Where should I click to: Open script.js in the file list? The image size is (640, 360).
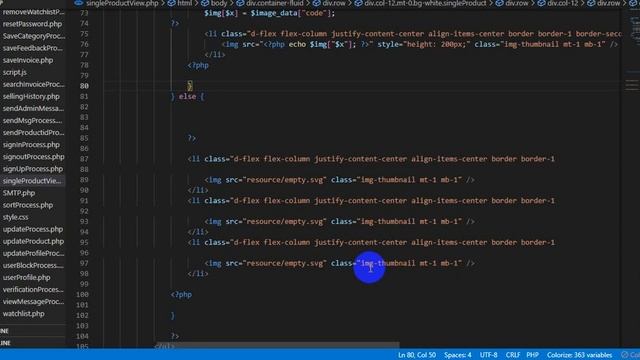[15, 72]
